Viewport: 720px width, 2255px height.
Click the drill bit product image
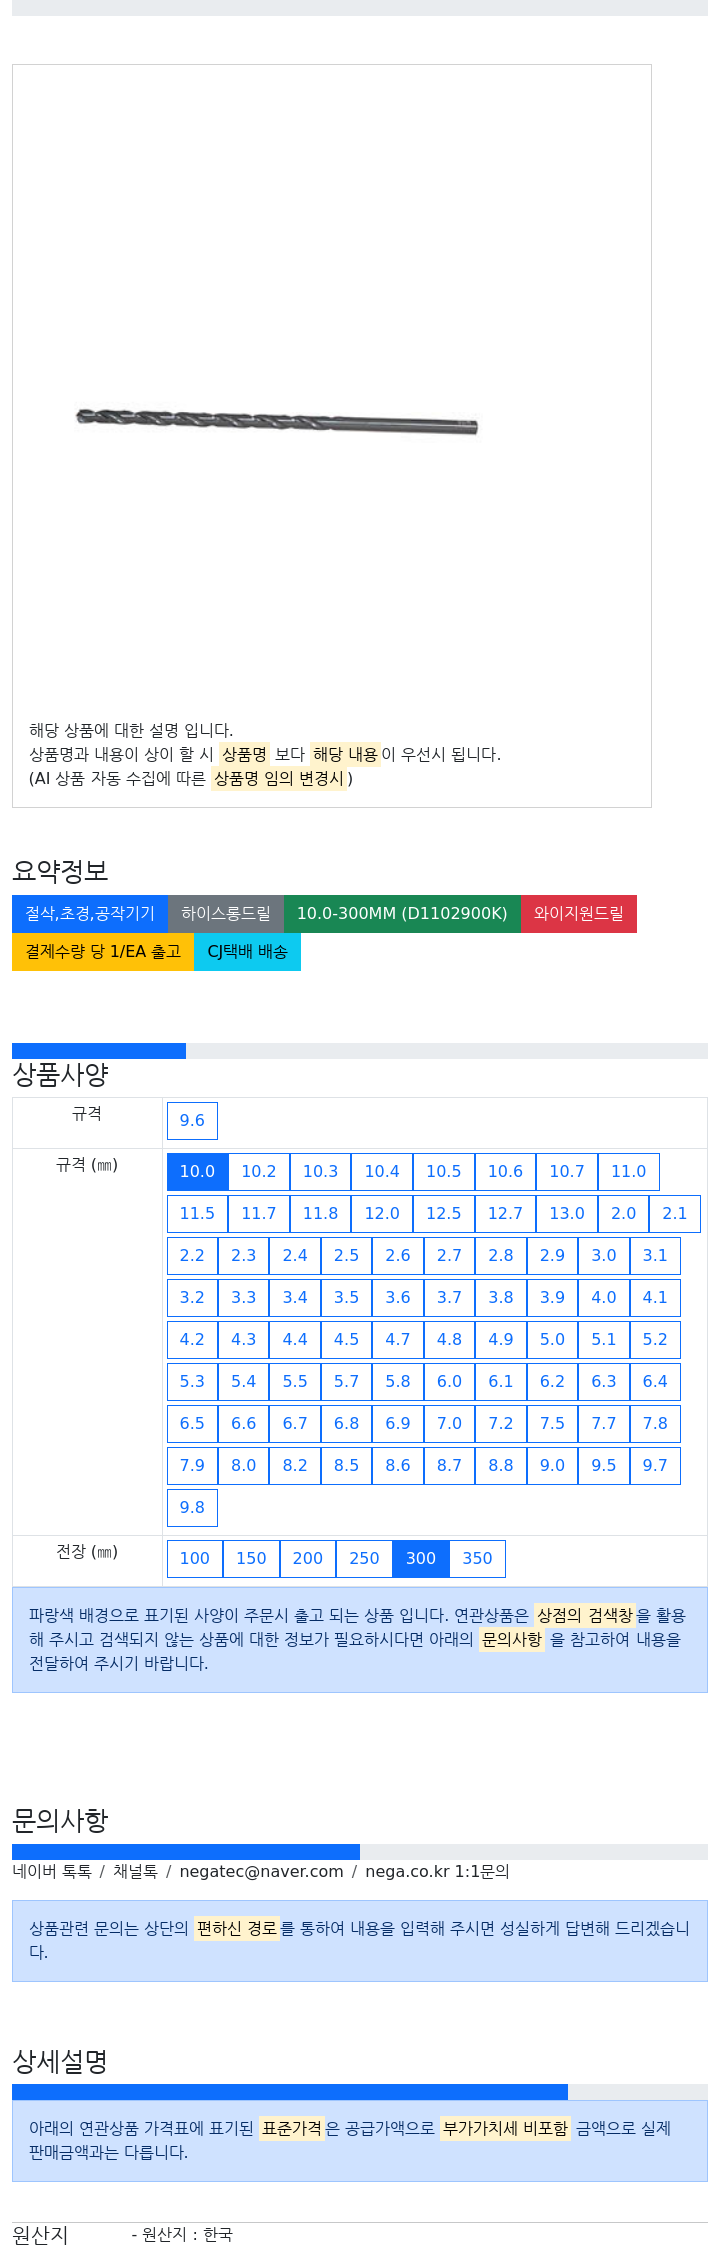[x=277, y=421]
